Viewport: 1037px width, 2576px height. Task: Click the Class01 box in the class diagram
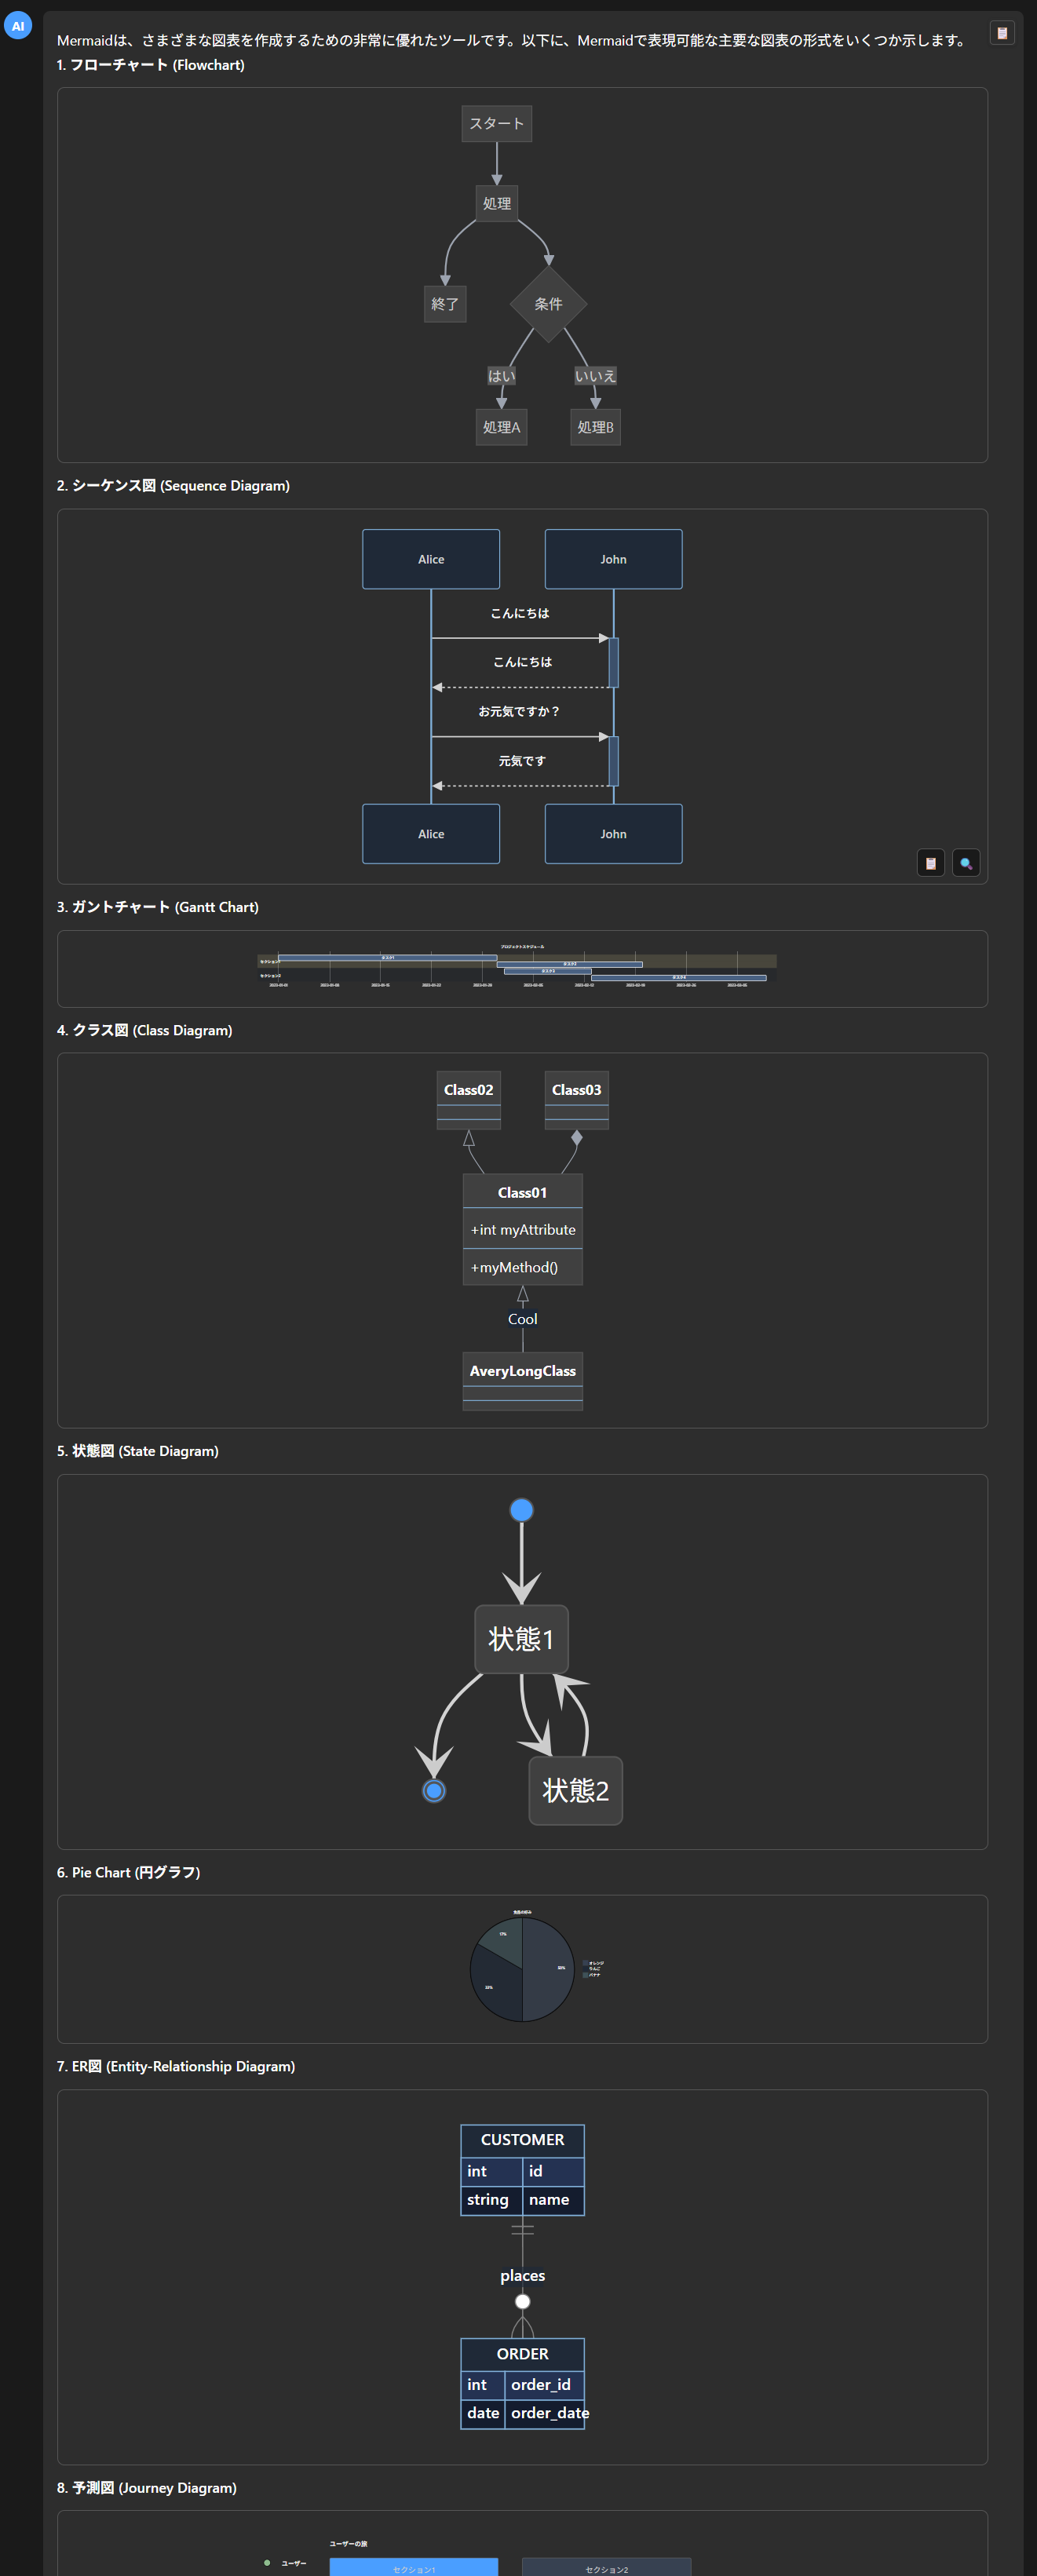click(x=522, y=1192)
